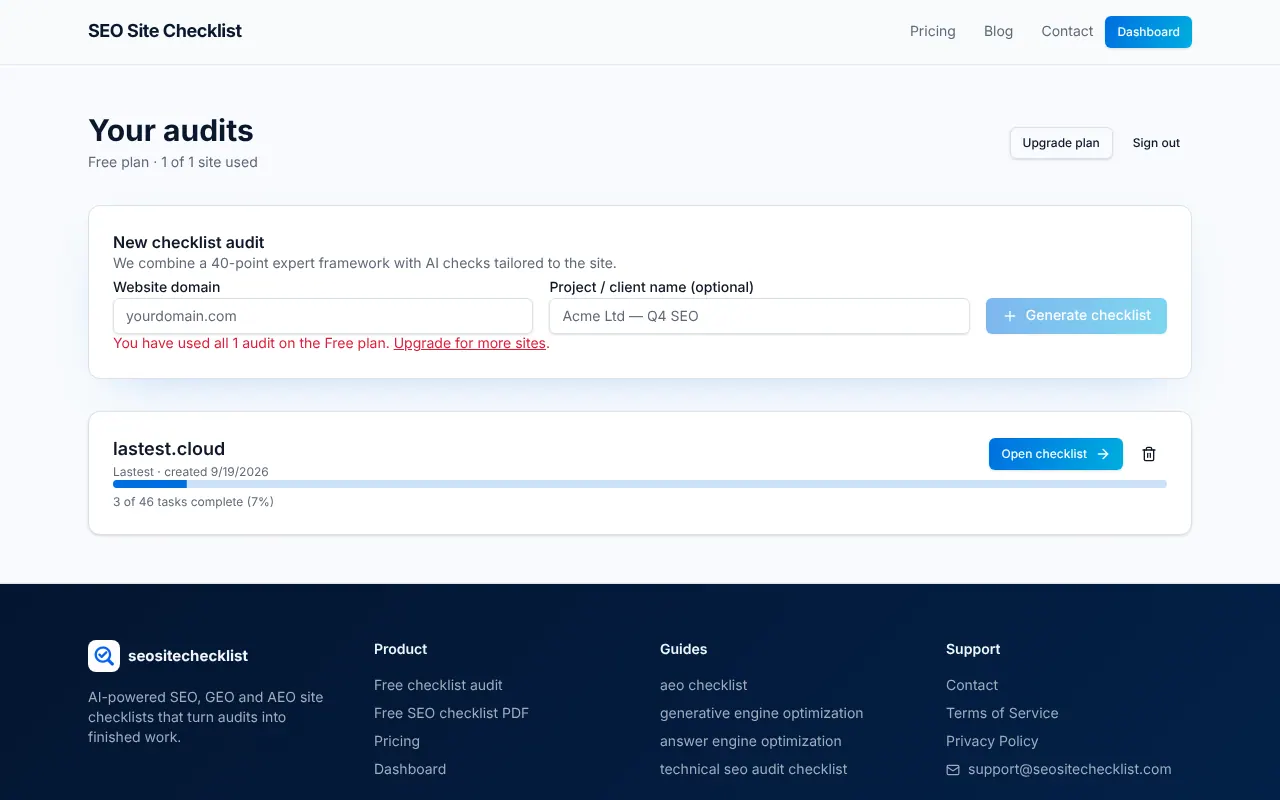Click the Upgrade plan button
Image resolution: width=1280 pixels, height=800 pixels.
tap(1061, 143)
